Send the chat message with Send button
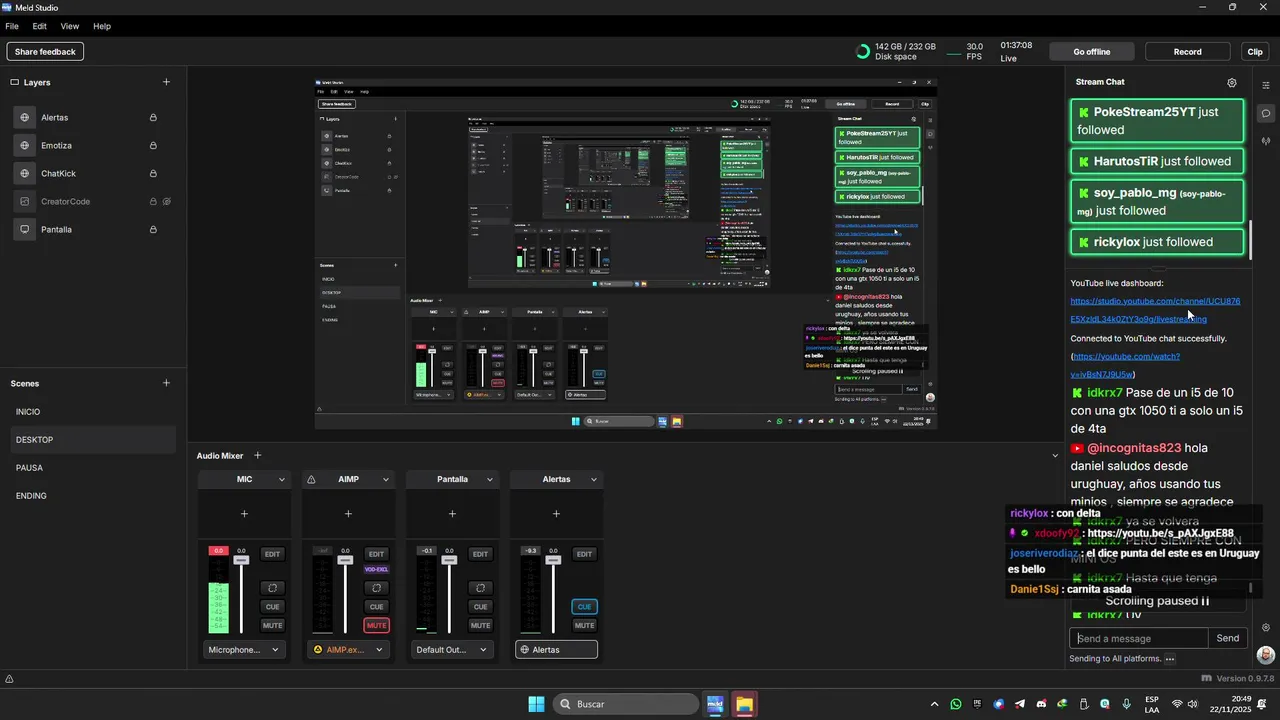The height and width of the screenshot is (720, 1280). [1228, 638]
